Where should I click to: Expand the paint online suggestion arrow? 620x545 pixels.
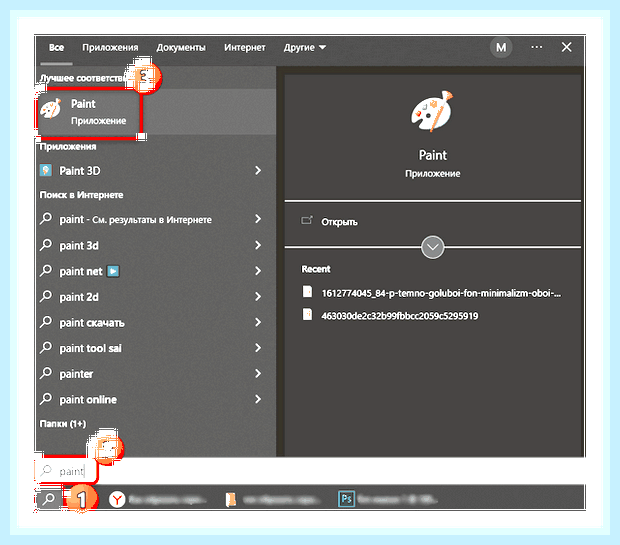coord(258,399)
